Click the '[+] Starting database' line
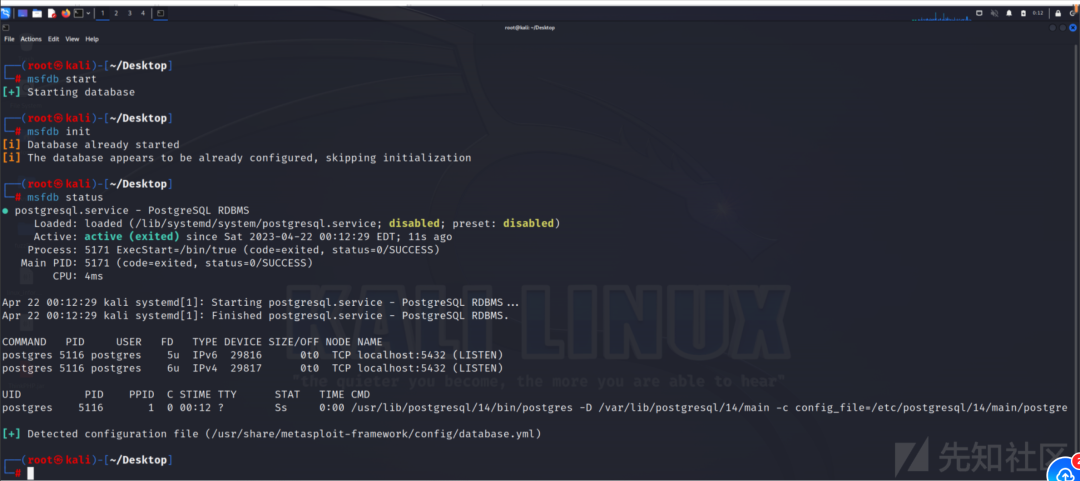 click(68, 92)
